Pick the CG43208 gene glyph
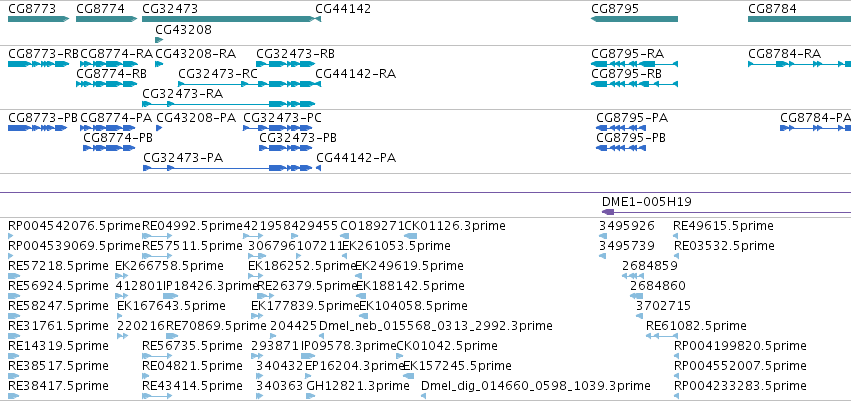Screen dimensions: 851x401 [x=159, y=40]
